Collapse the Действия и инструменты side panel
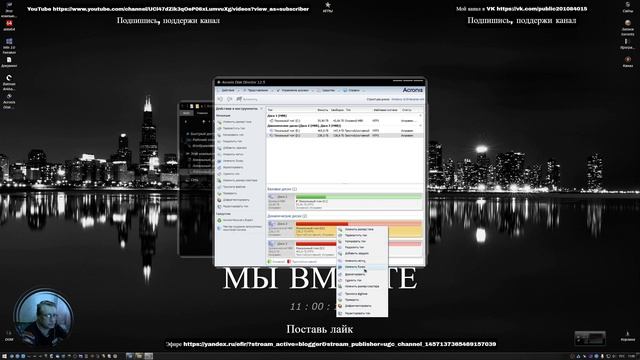Viewport: 640px width, 360px height. coord(262,109)
